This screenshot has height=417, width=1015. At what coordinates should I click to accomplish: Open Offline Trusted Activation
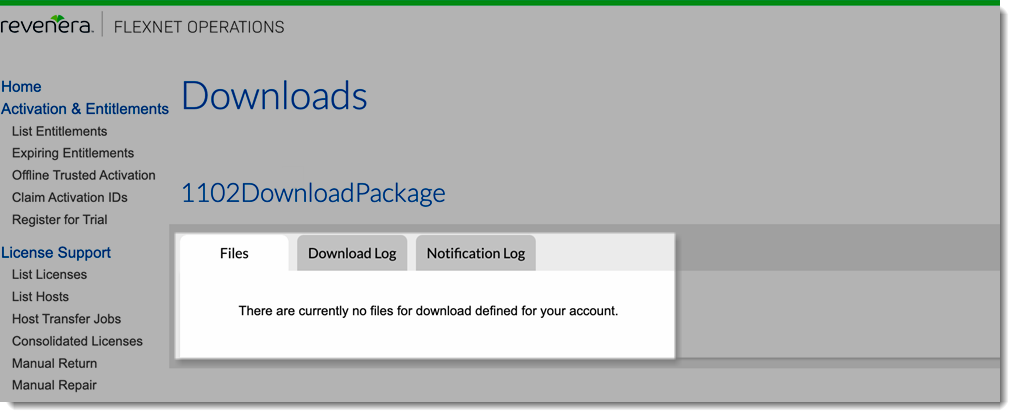click(x=84, y=175)
